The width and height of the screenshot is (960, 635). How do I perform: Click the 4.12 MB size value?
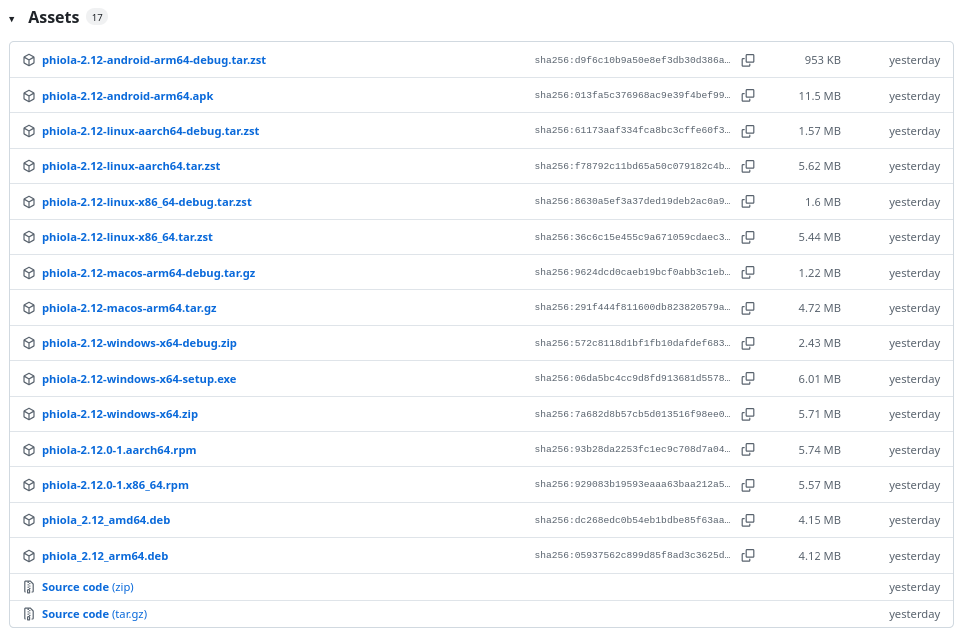coord(819,556)
